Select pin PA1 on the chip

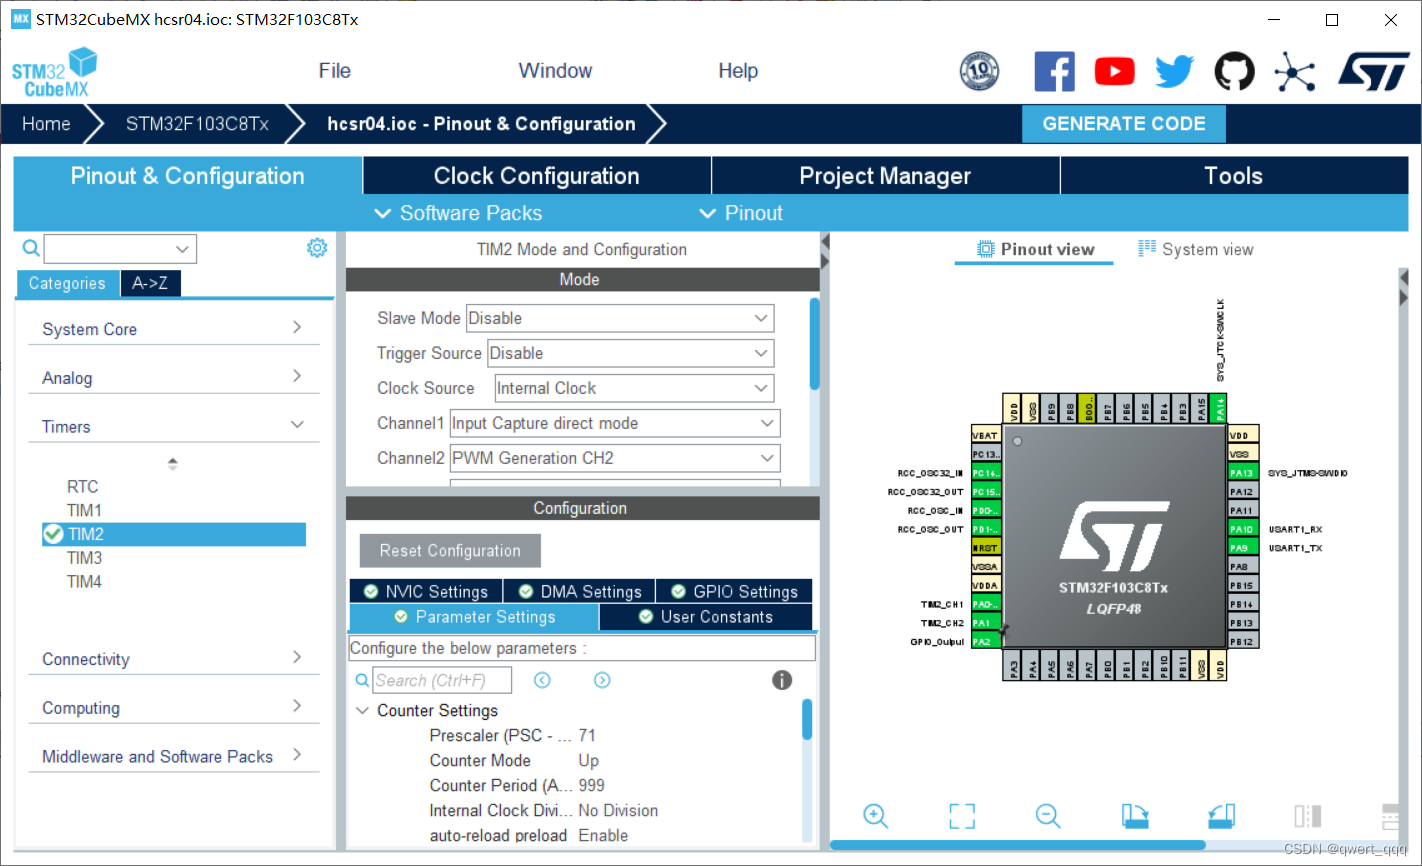(x=986, y=623)
